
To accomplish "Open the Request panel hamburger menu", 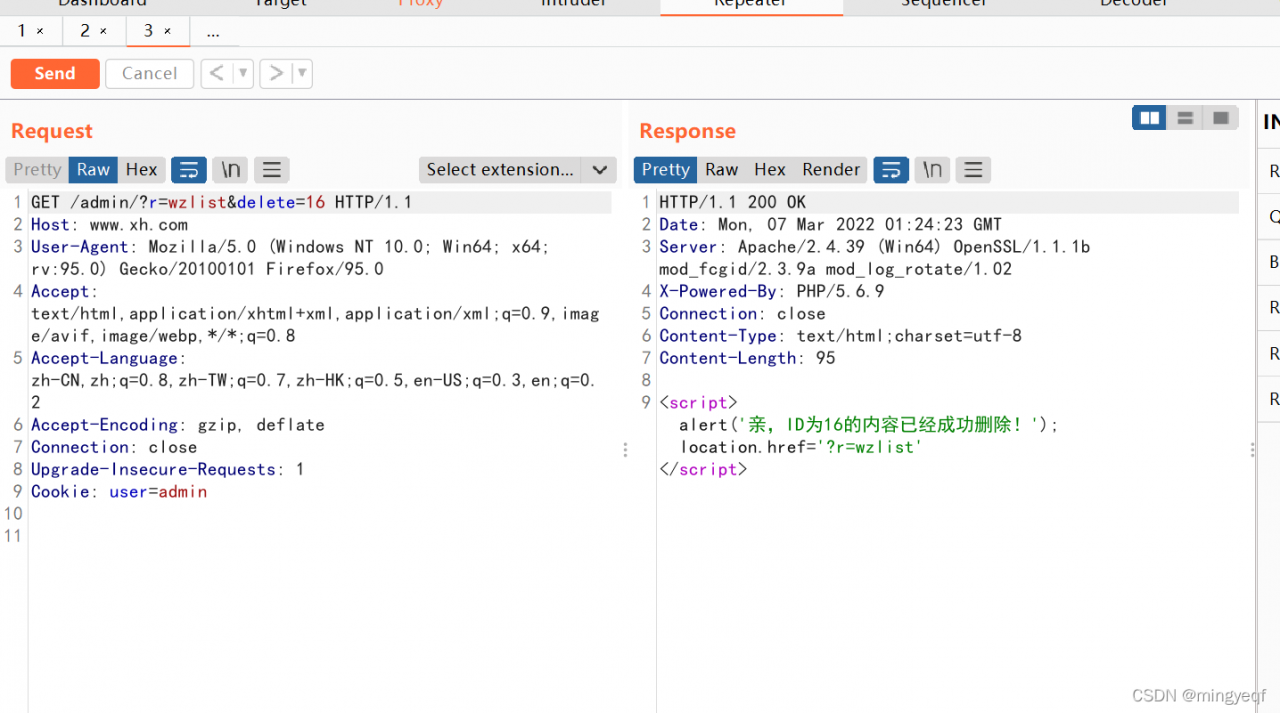I will click(272, 170).
